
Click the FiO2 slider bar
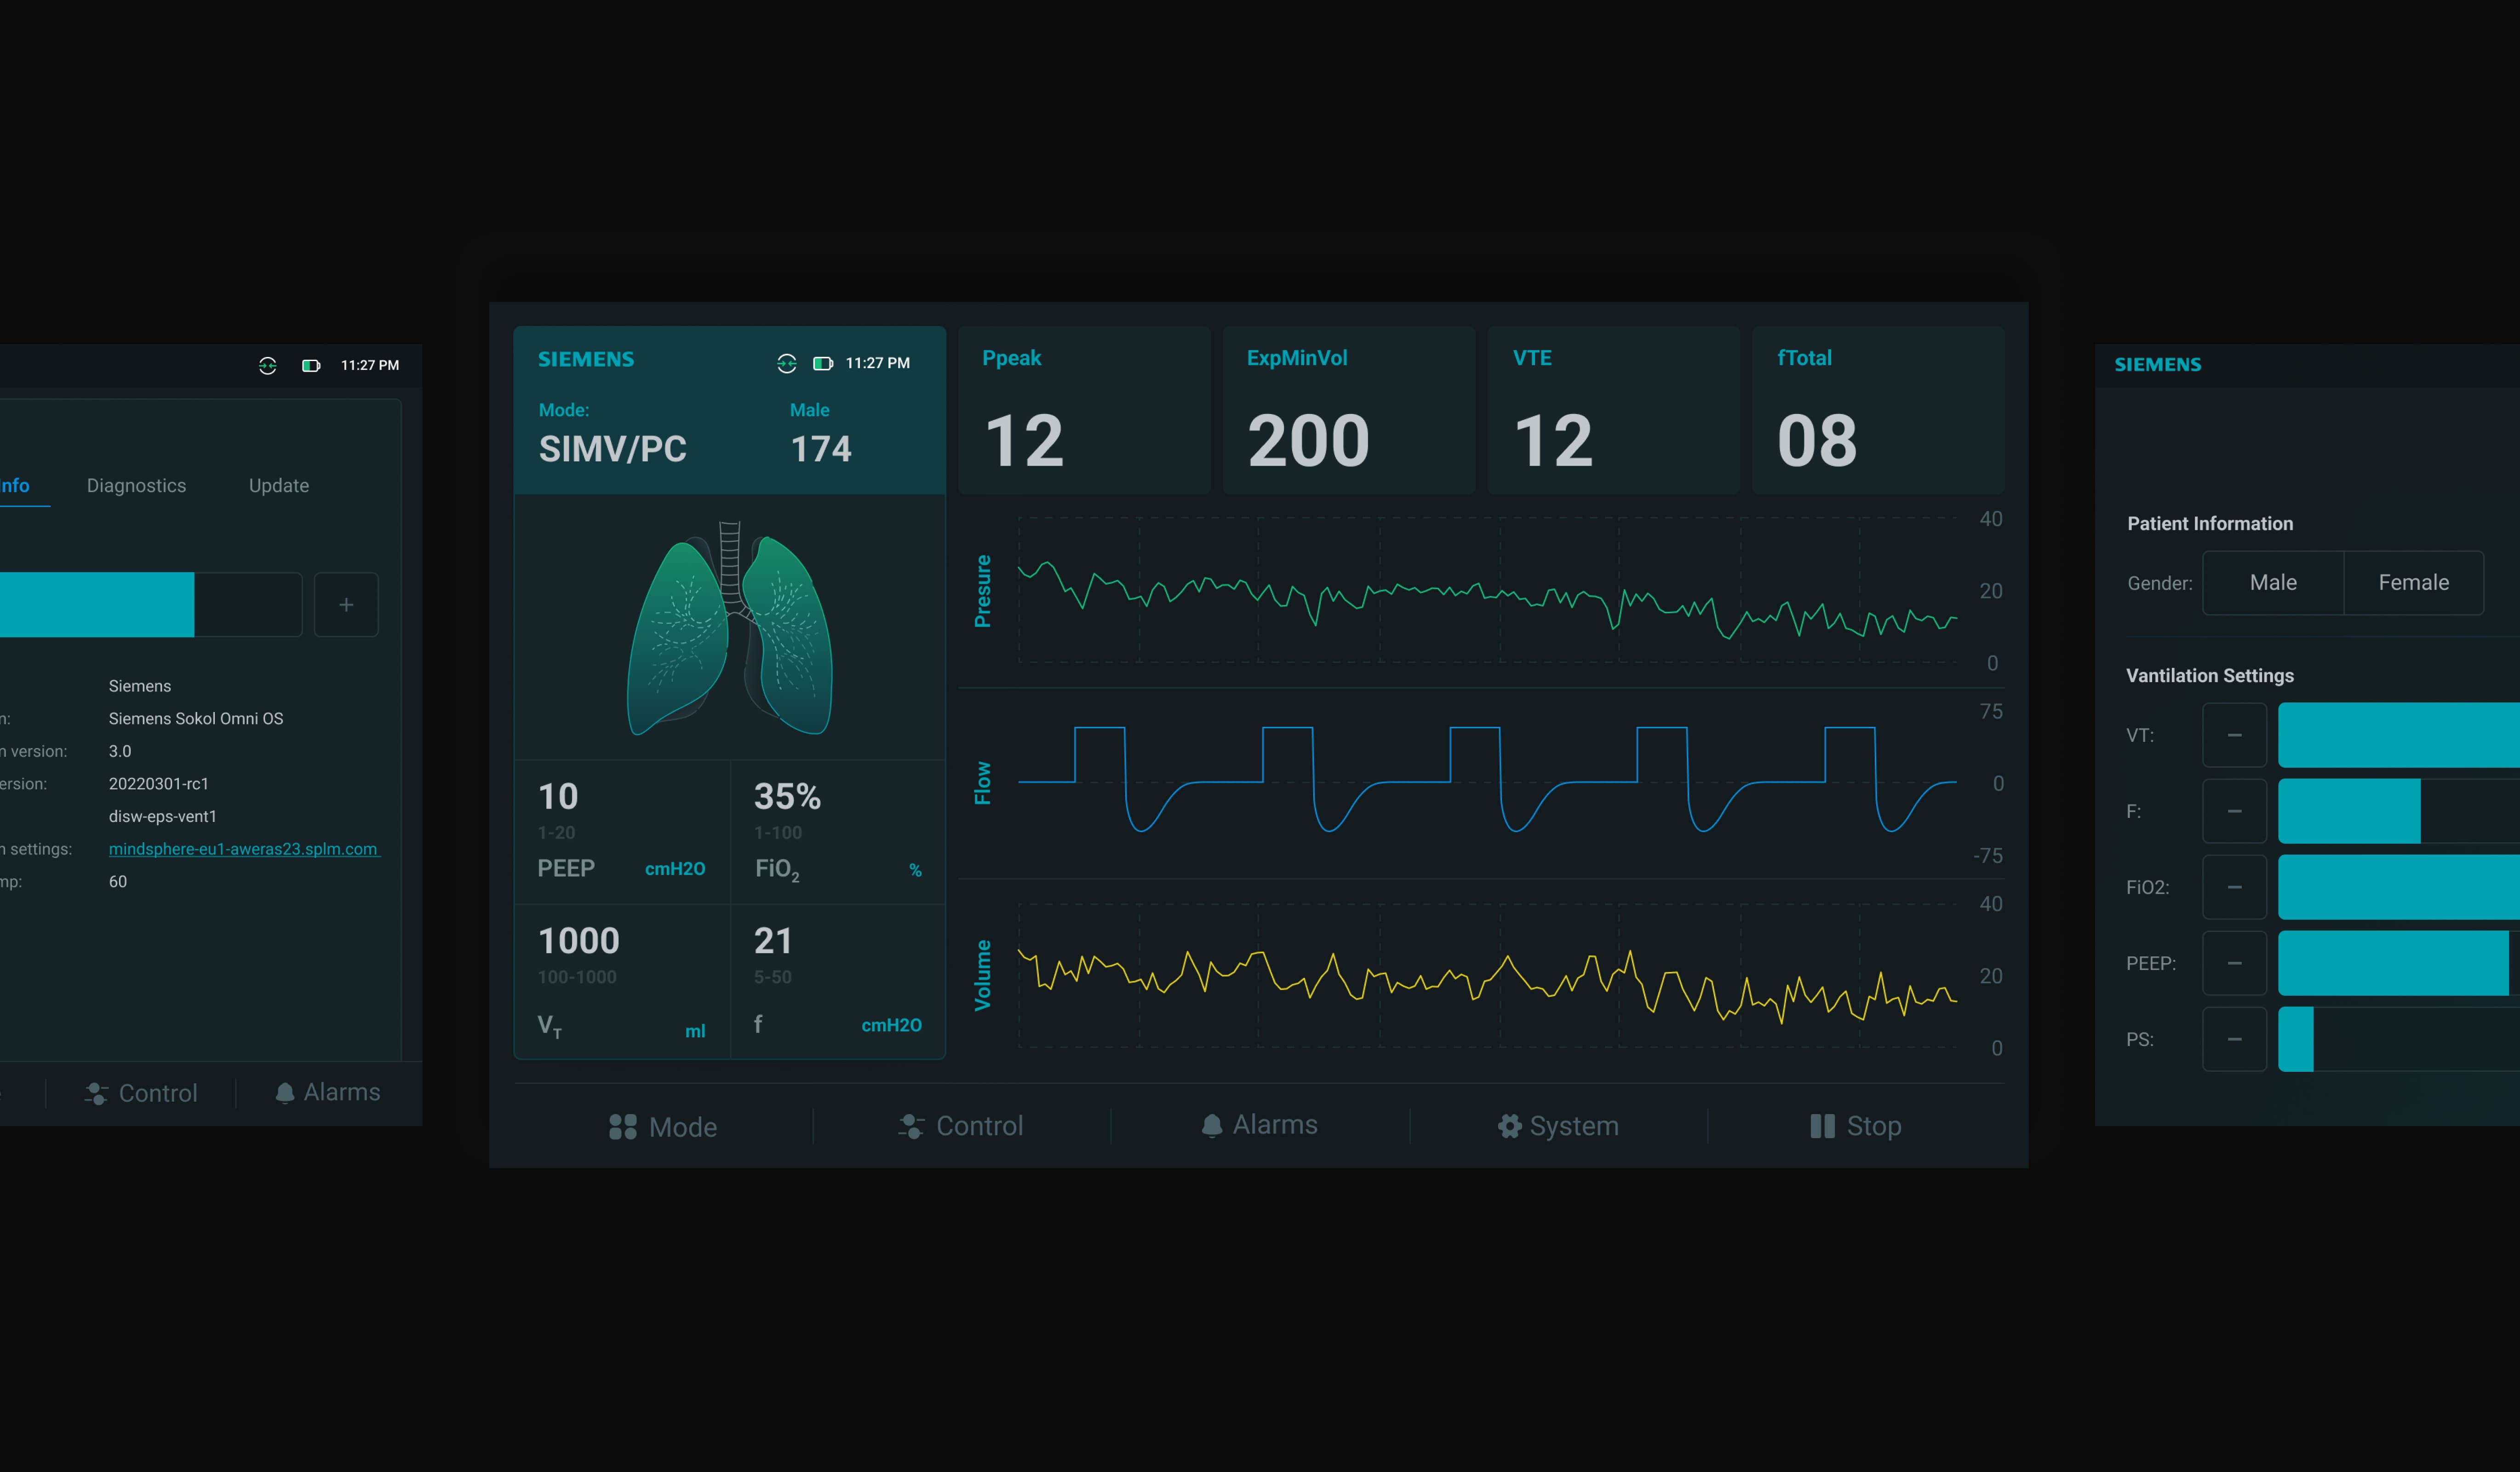click(2398, 887)
